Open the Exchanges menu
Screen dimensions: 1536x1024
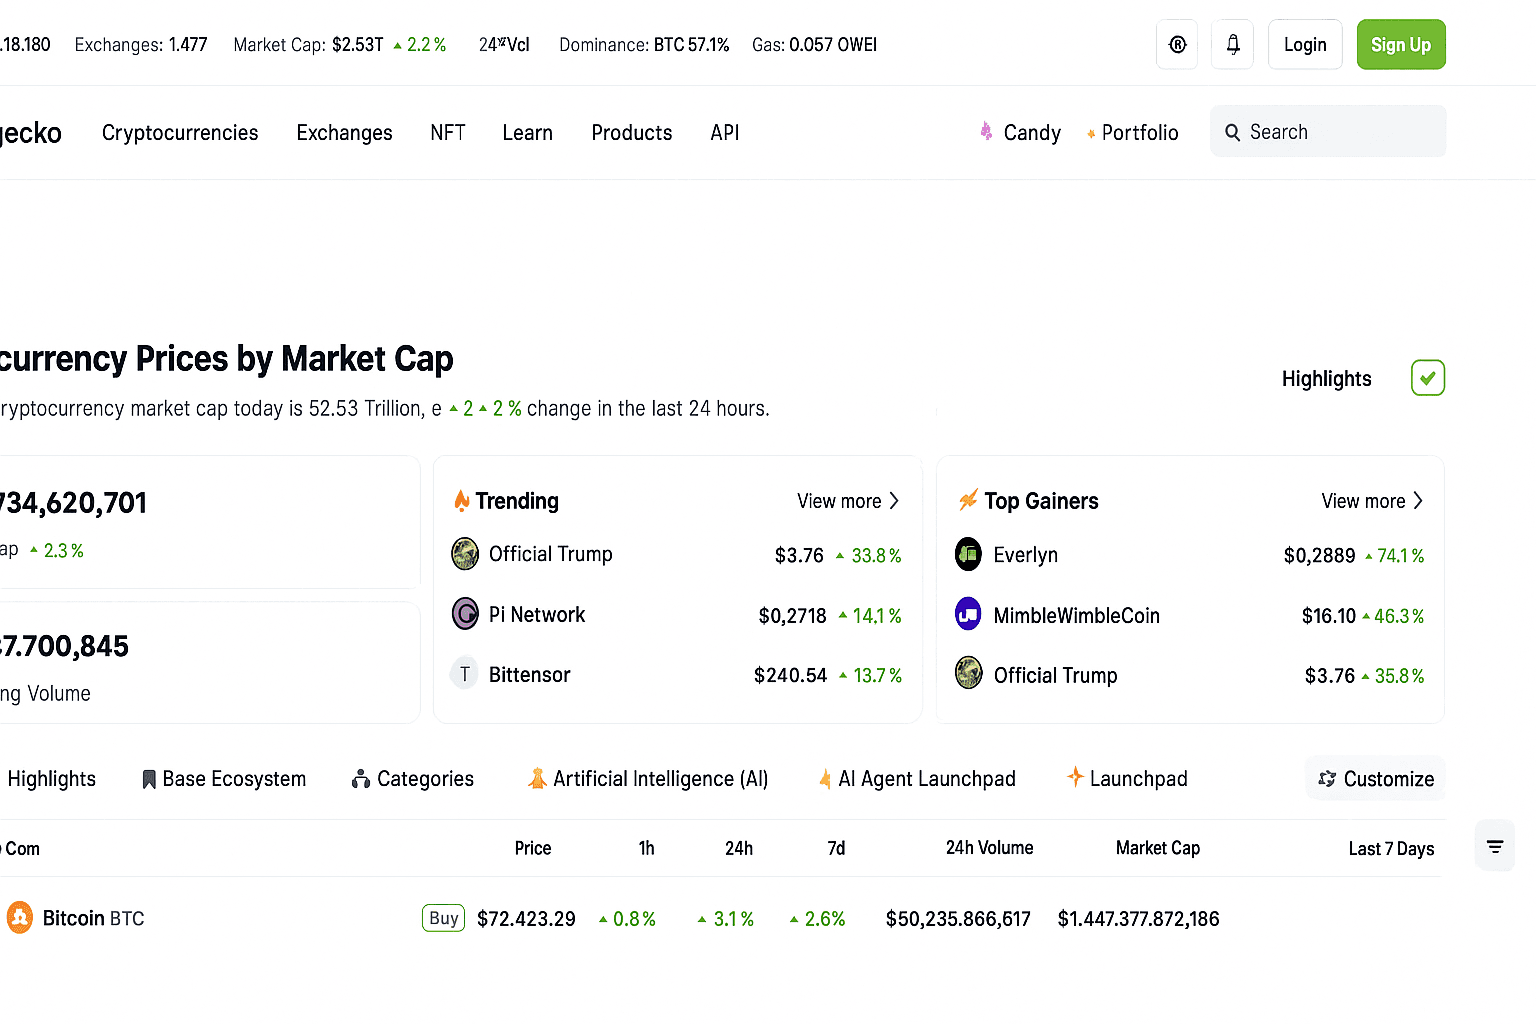(x=344, y=133)
